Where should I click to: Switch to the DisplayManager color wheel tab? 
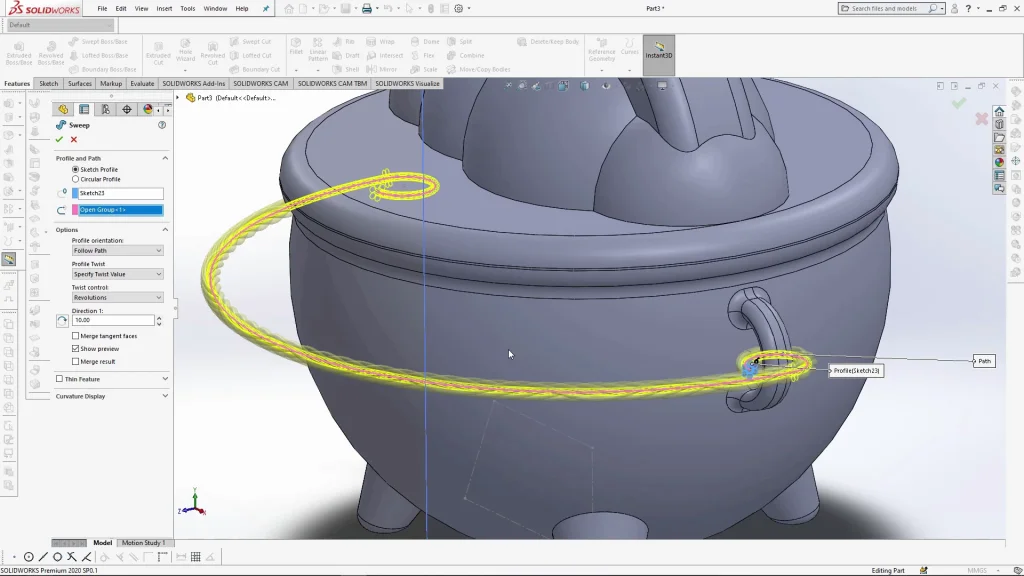coord(148,109)
